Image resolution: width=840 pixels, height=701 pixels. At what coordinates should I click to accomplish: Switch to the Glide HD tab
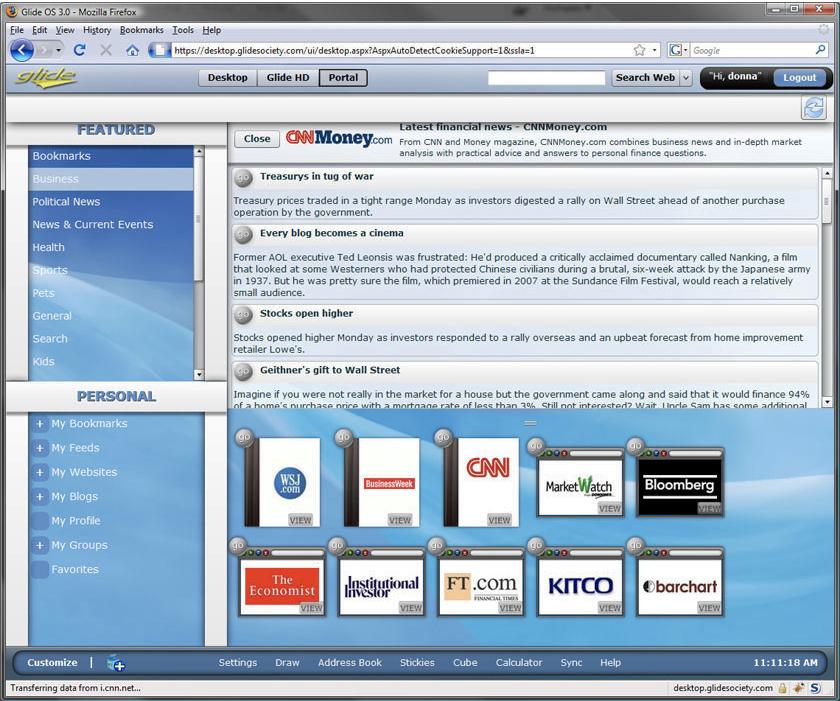(x=288, y=78)
